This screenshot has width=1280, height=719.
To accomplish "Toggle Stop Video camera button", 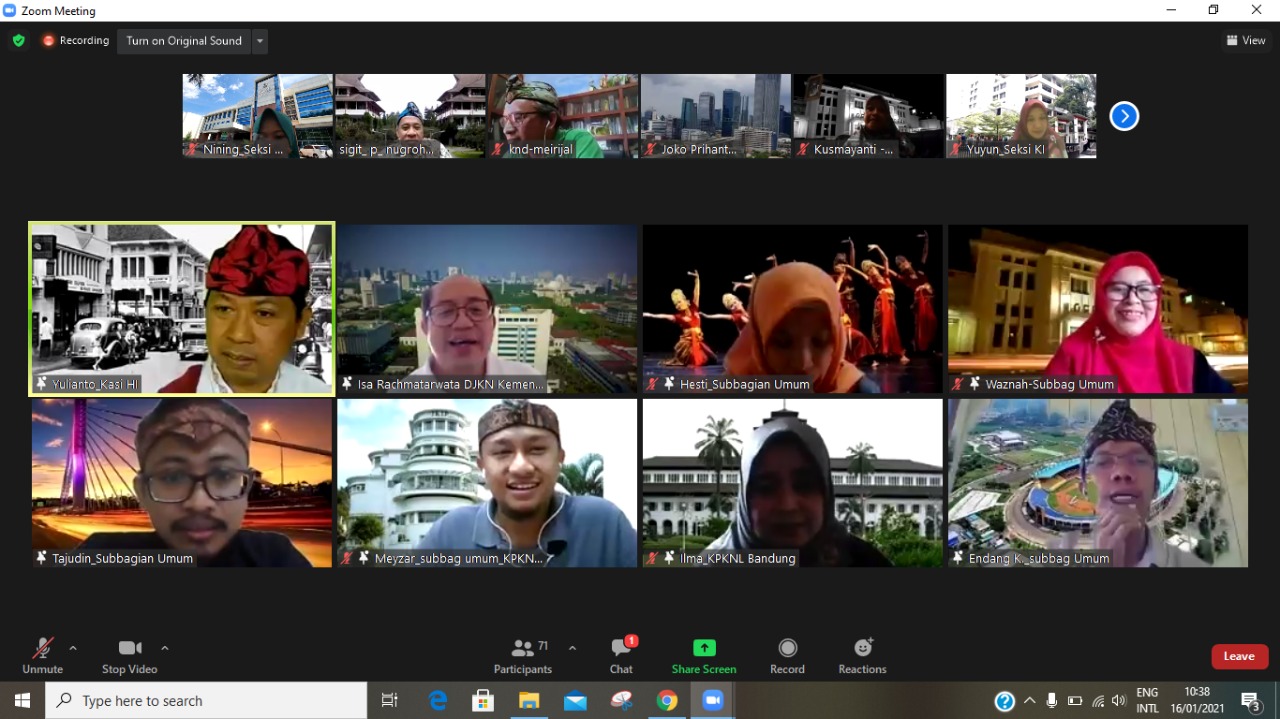I will point(129,656).
